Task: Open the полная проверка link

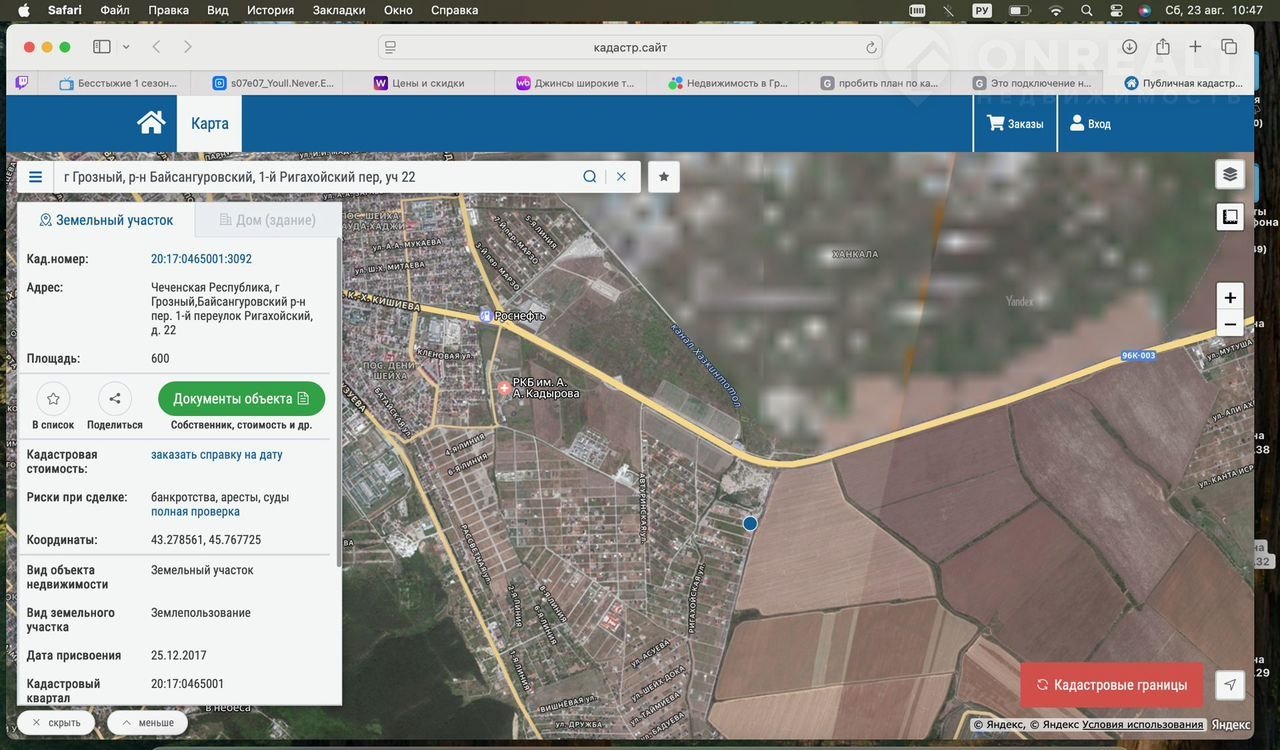Action: 195,512
